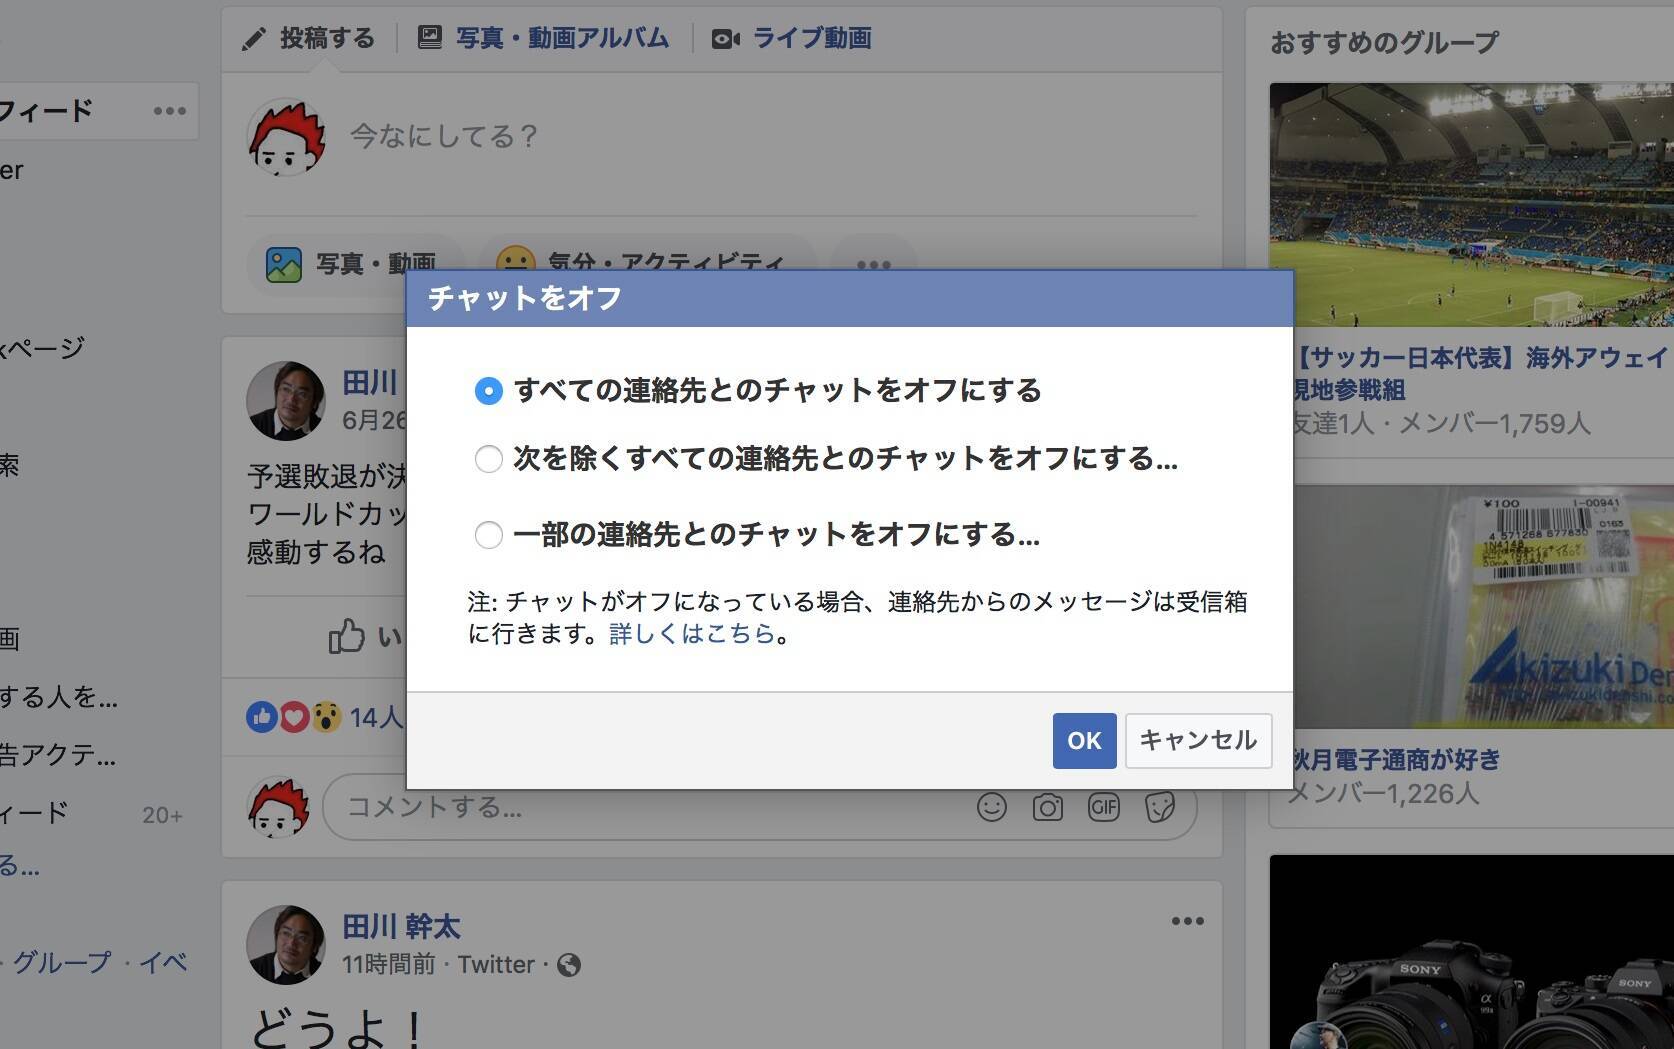Screen dimensions: 1674x1049
Task: Click the グループ link in the sidebar footer
Action: (x=61, y=962)
